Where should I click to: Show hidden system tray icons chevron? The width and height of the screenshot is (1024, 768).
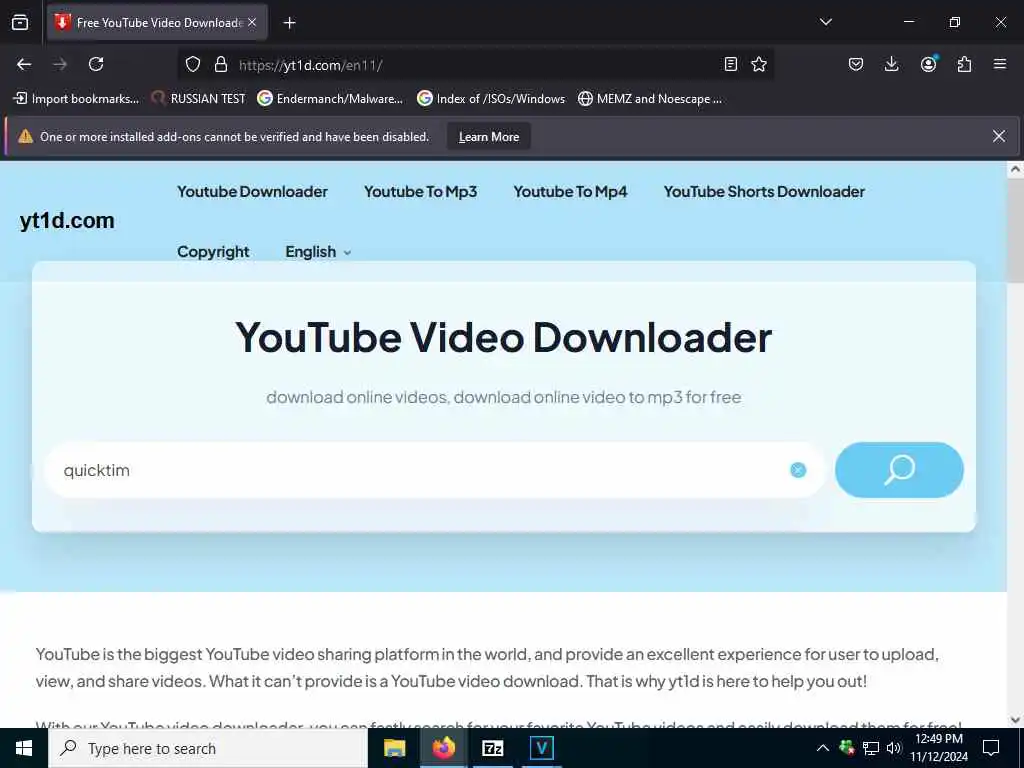823,748
